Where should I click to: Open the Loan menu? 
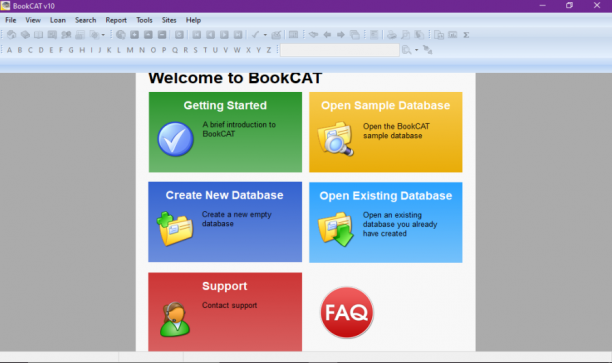pyautogui.click(x=58, y=20)
